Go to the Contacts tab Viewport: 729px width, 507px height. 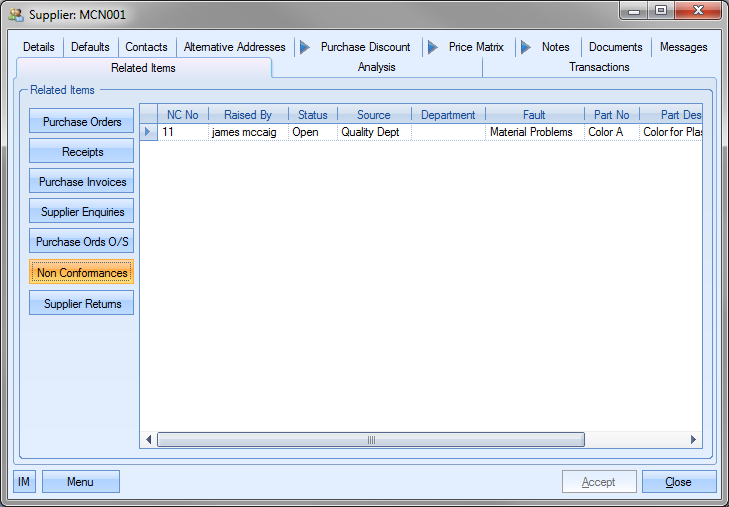tap(146, 47)
